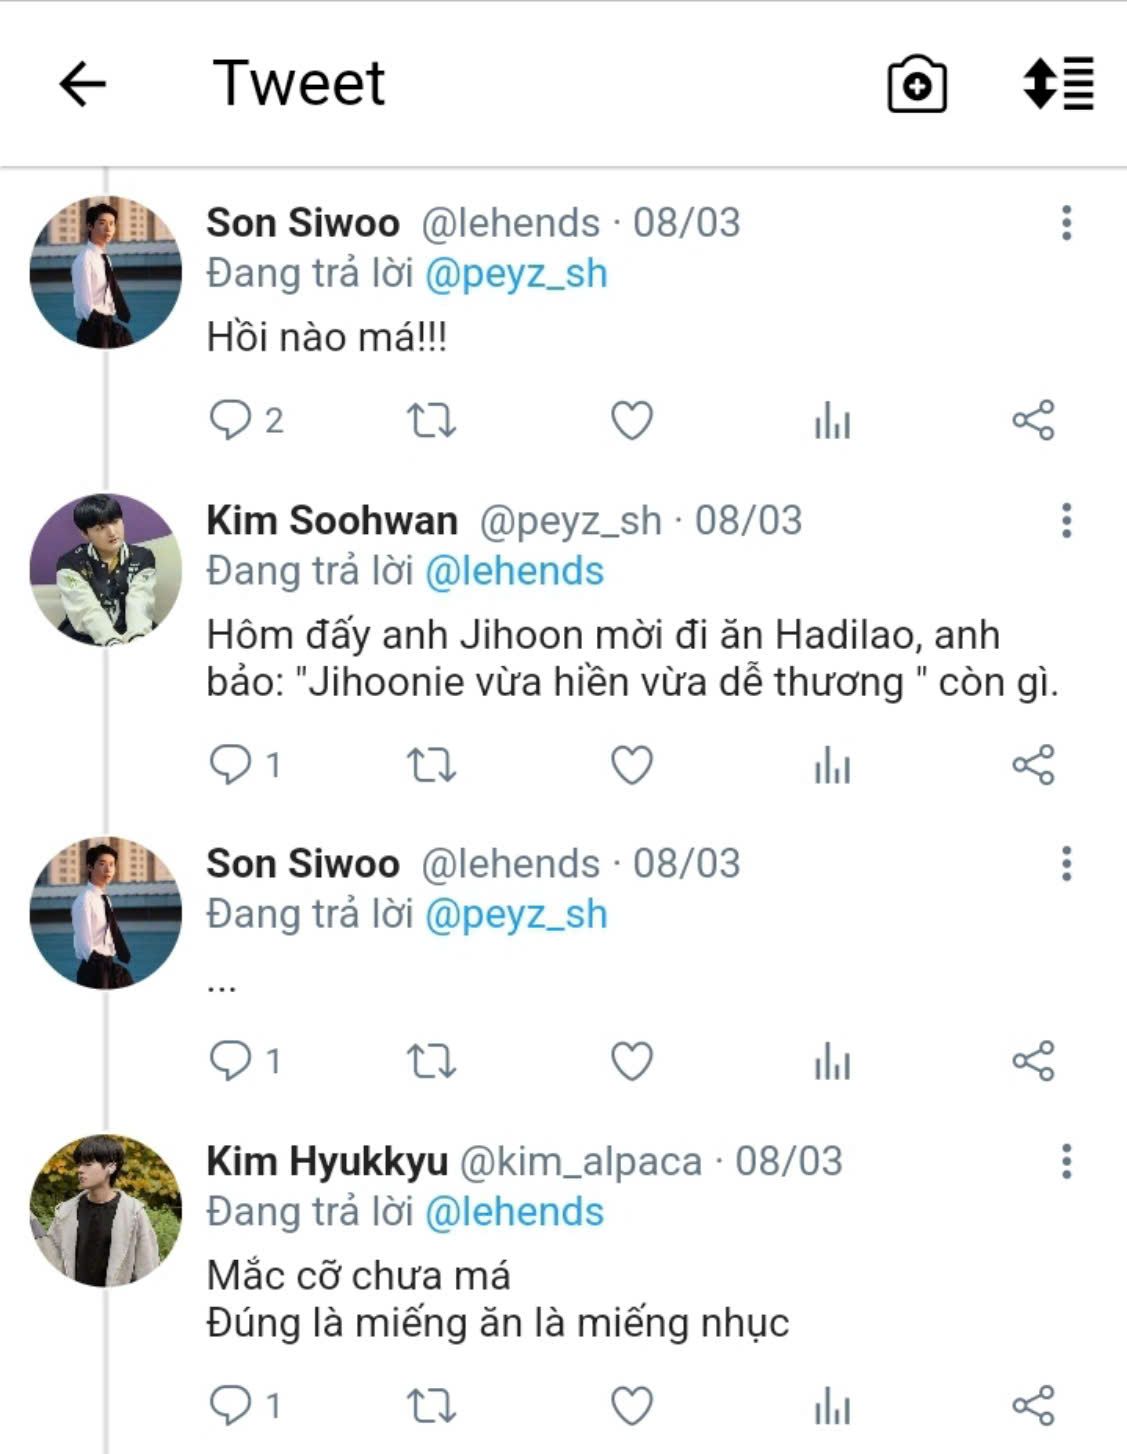Tap the camera add-photo icon
1127x1454 pixels.
[x=916, y=84]
